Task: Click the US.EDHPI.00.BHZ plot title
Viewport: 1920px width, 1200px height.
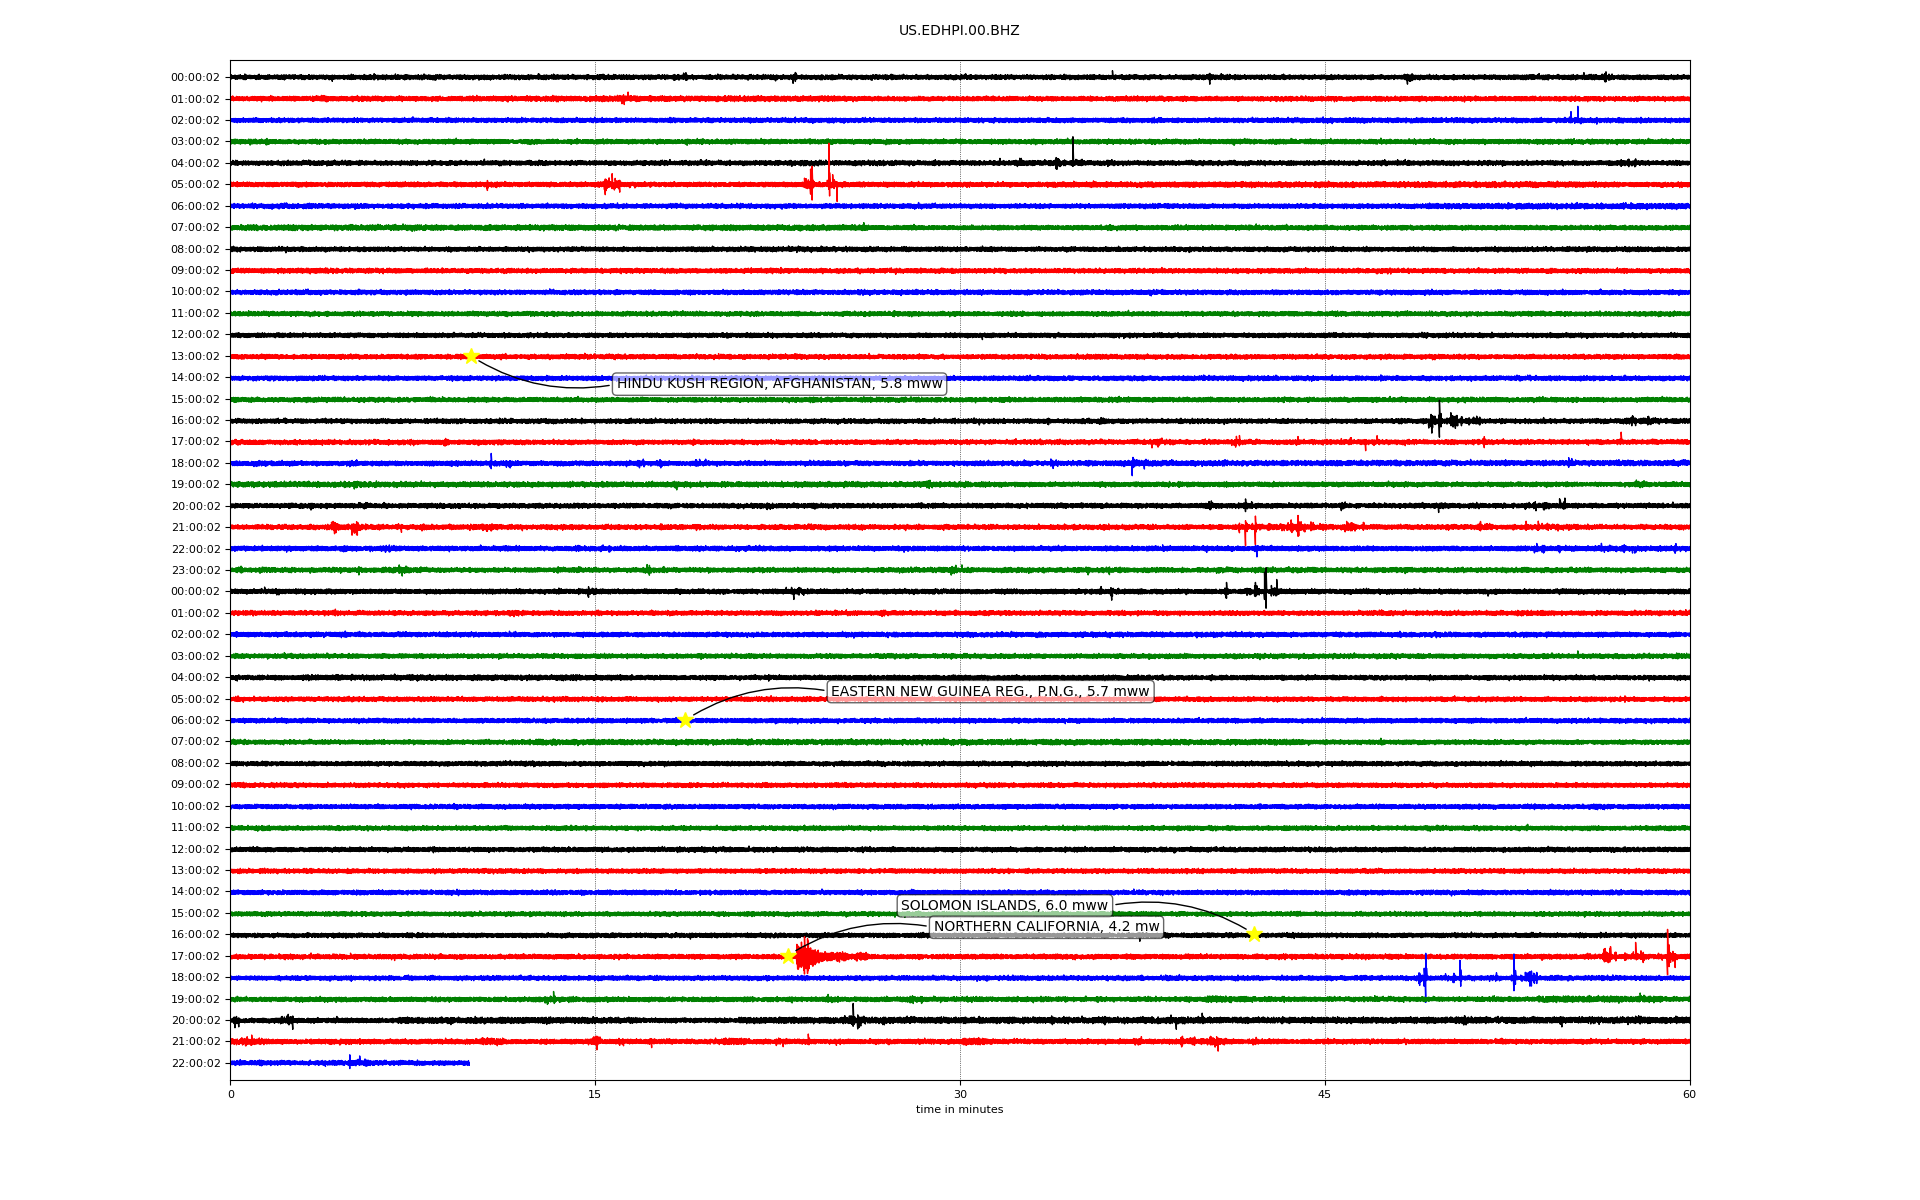Action: (x=959, y=31)
